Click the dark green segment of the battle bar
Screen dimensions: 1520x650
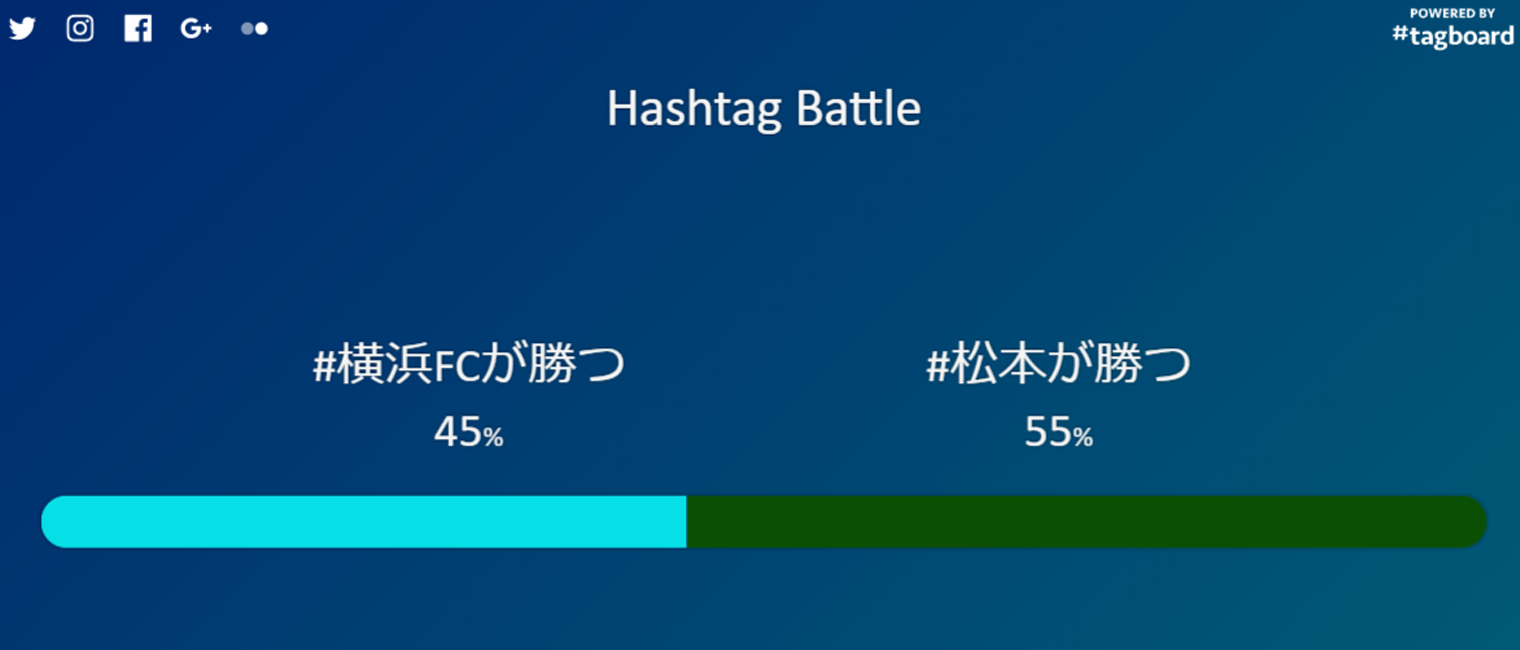[1080, 521]
